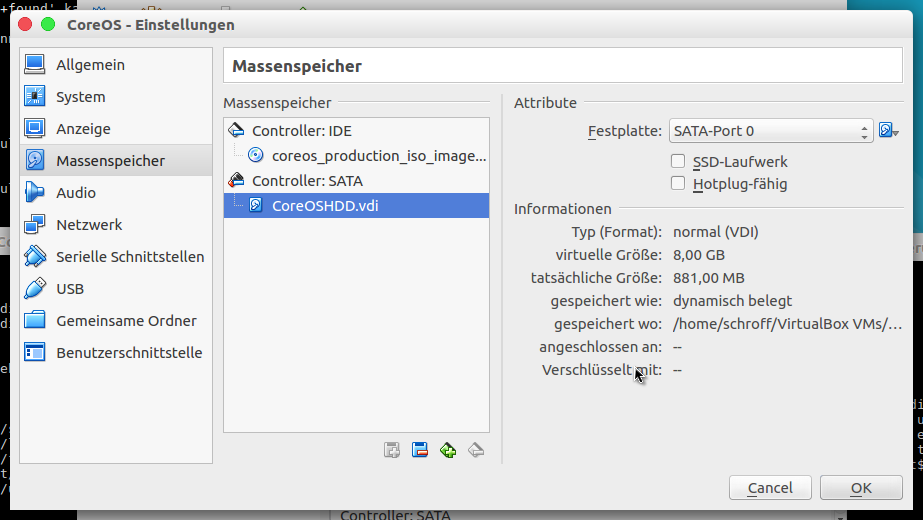The image size is (923, 520).
Task: Open the USB settings page
Action: pyautogui.click(x=116, y=289)
